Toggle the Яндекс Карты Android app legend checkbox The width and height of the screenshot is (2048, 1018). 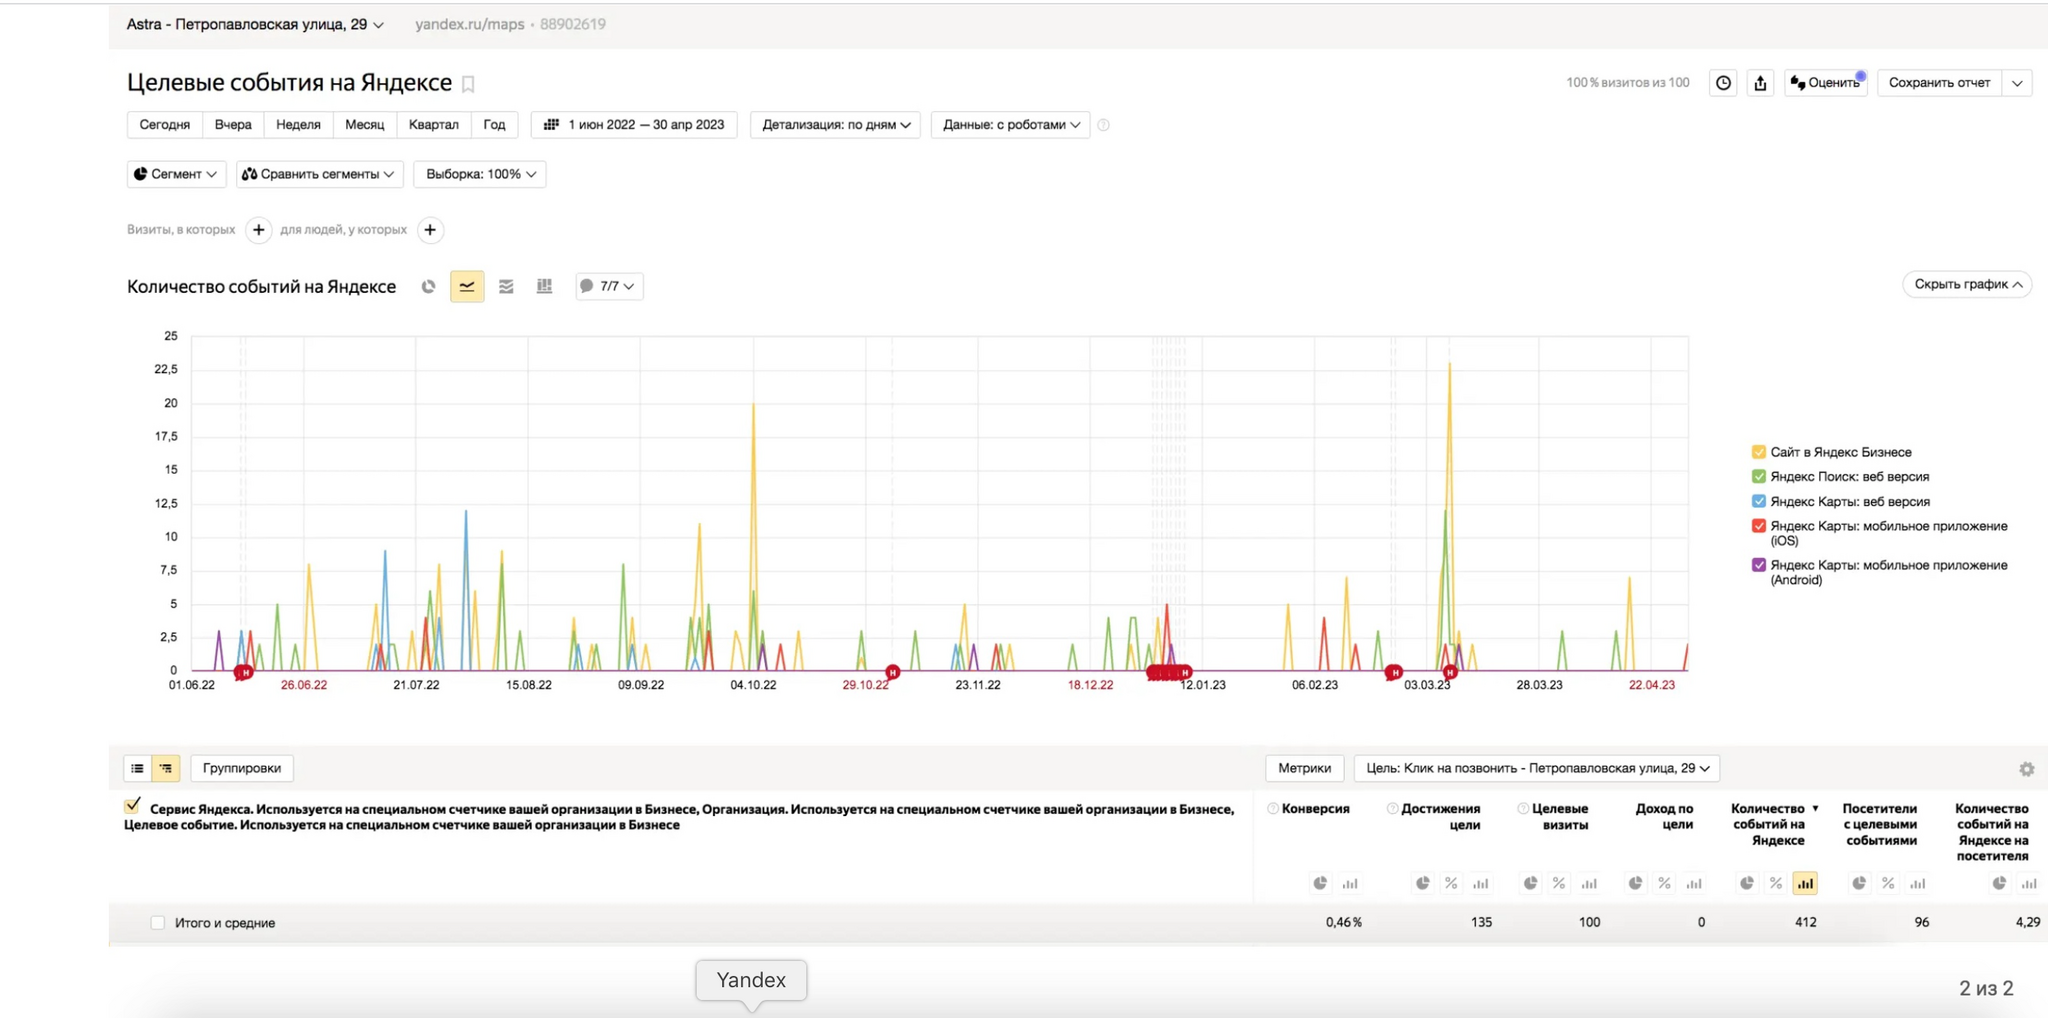pyautogui.click(x=1759, y=565)
